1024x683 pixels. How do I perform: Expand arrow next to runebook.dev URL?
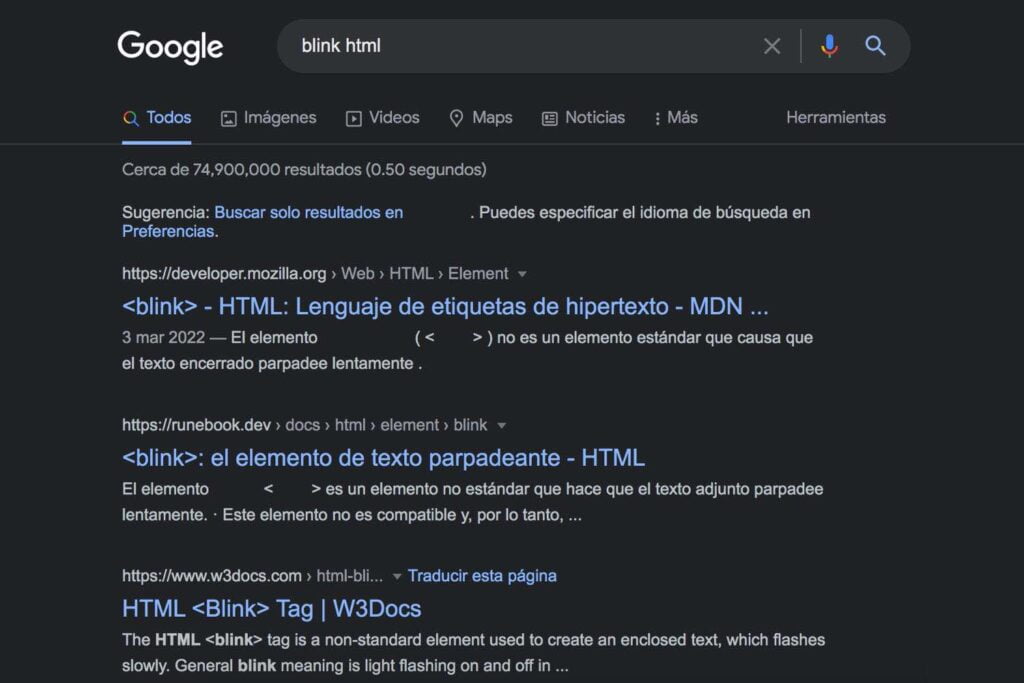tap(502, 426)
